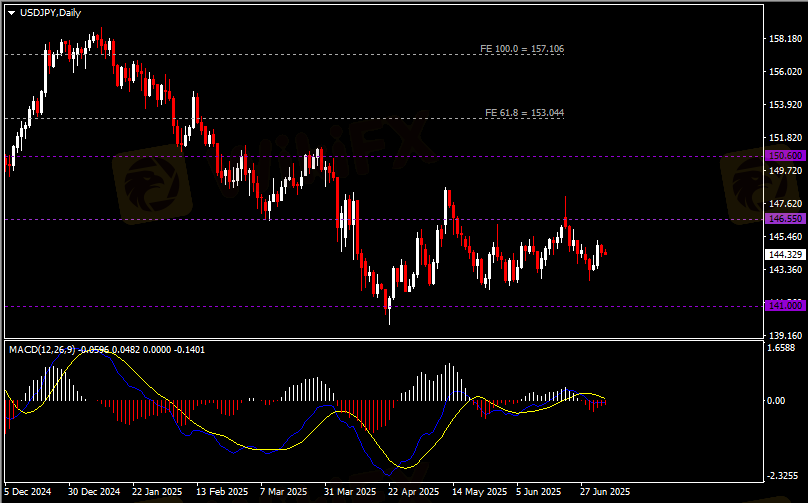Click the 22 Apr 2025 date label
This screenshot has height=503, width=808.
(x=413, y=492)
